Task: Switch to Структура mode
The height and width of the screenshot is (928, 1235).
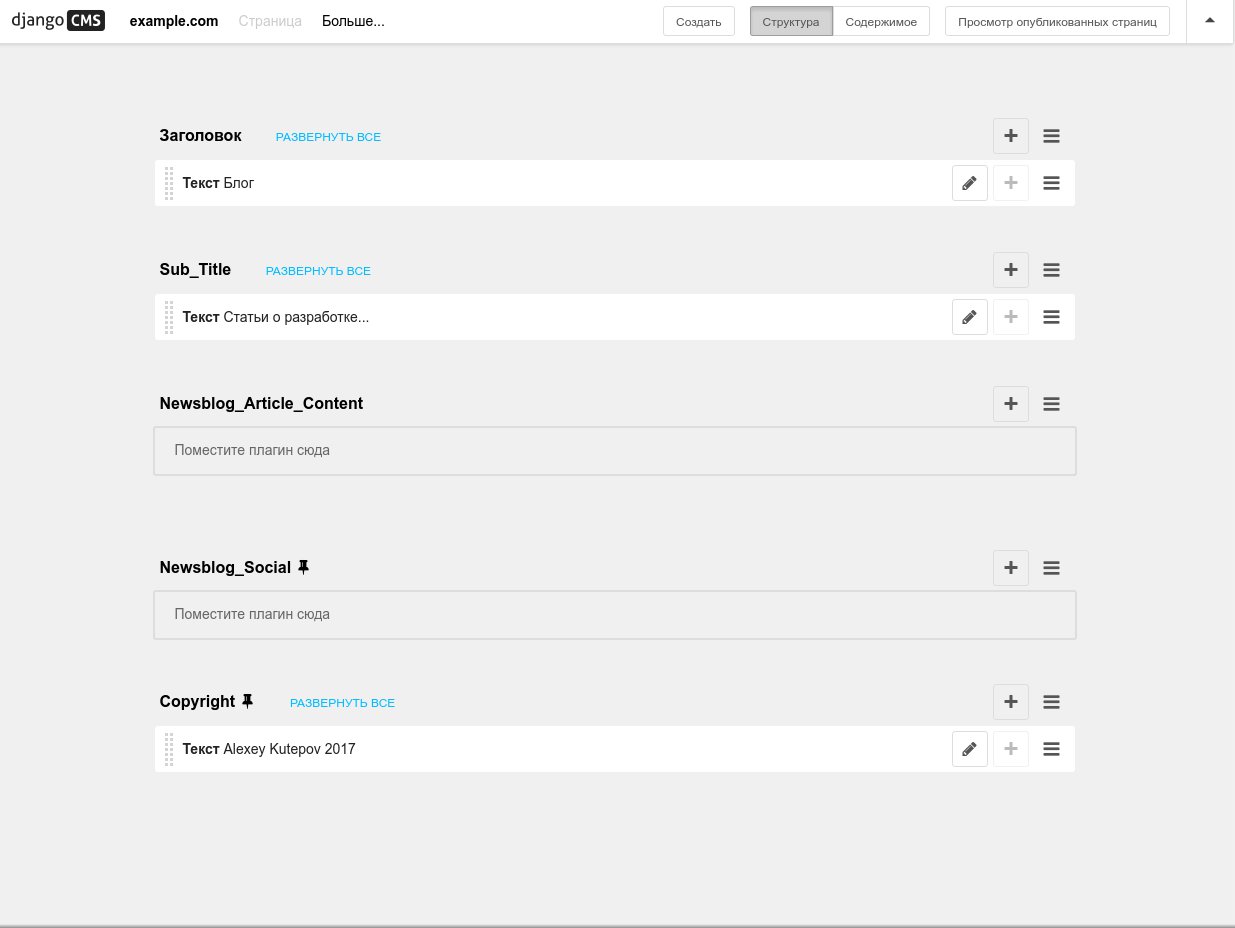Action: click(790, 22)
